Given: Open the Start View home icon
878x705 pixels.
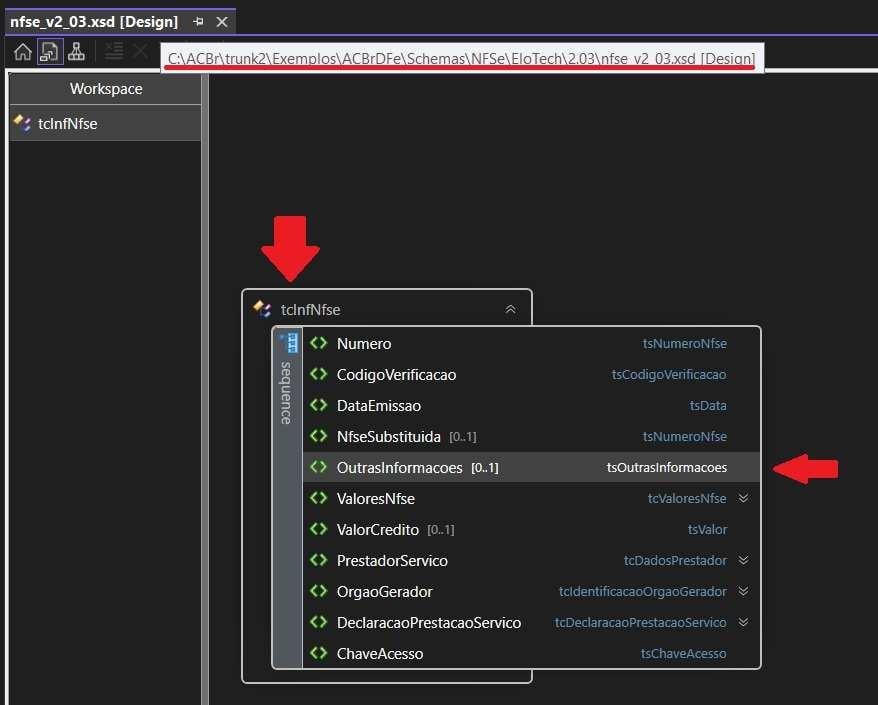Looking at the screenshot, I should point(23,52).
